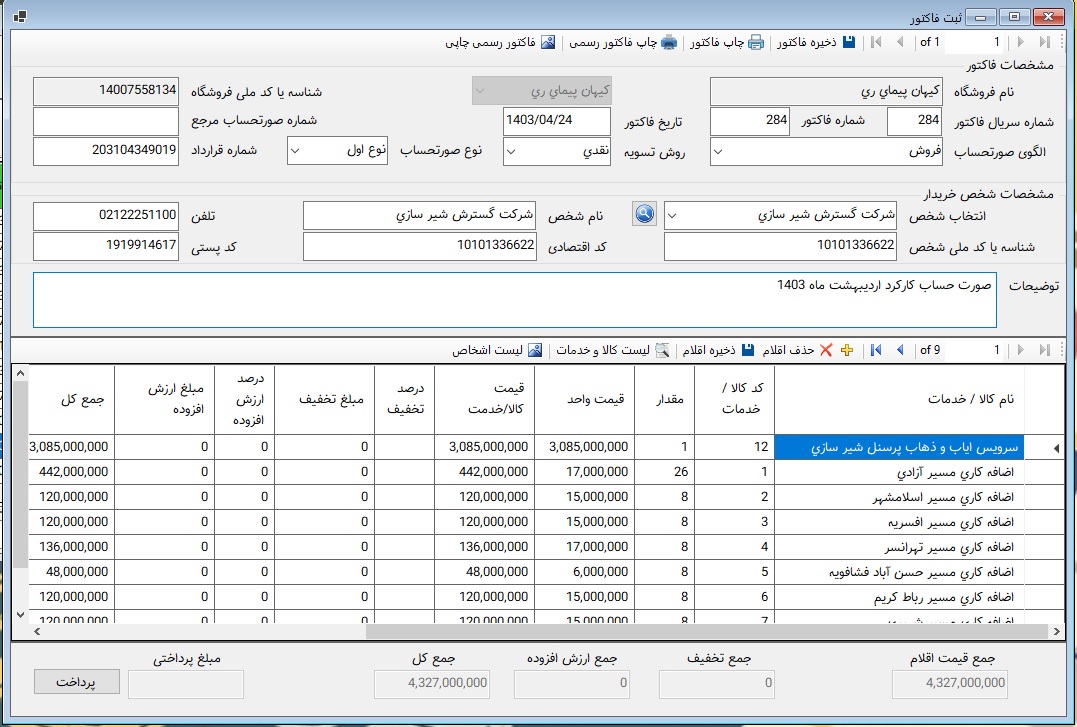Viewport: 1077px width, 727px height.
Task: Expand the invoice pattern (الگوی صورتحساب) dropdown
Action: pos(719,151)
